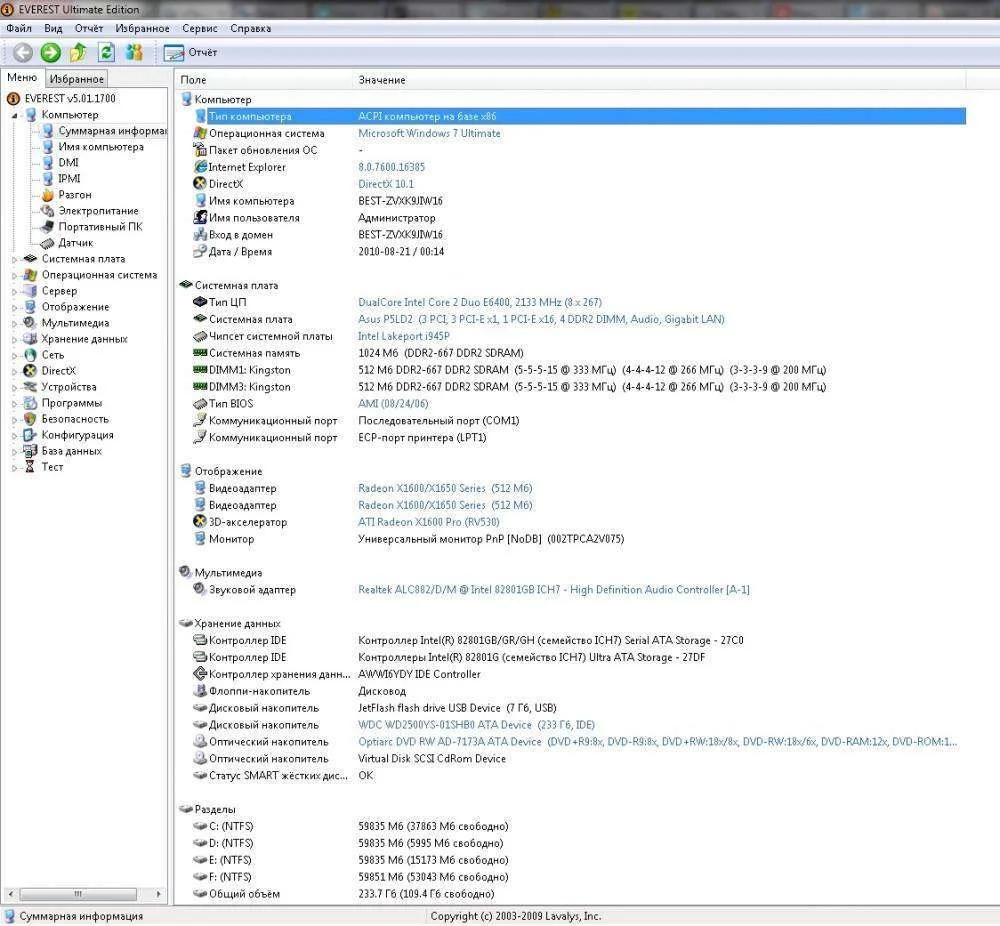Select Имя компьютера in tree

(101, 147)
